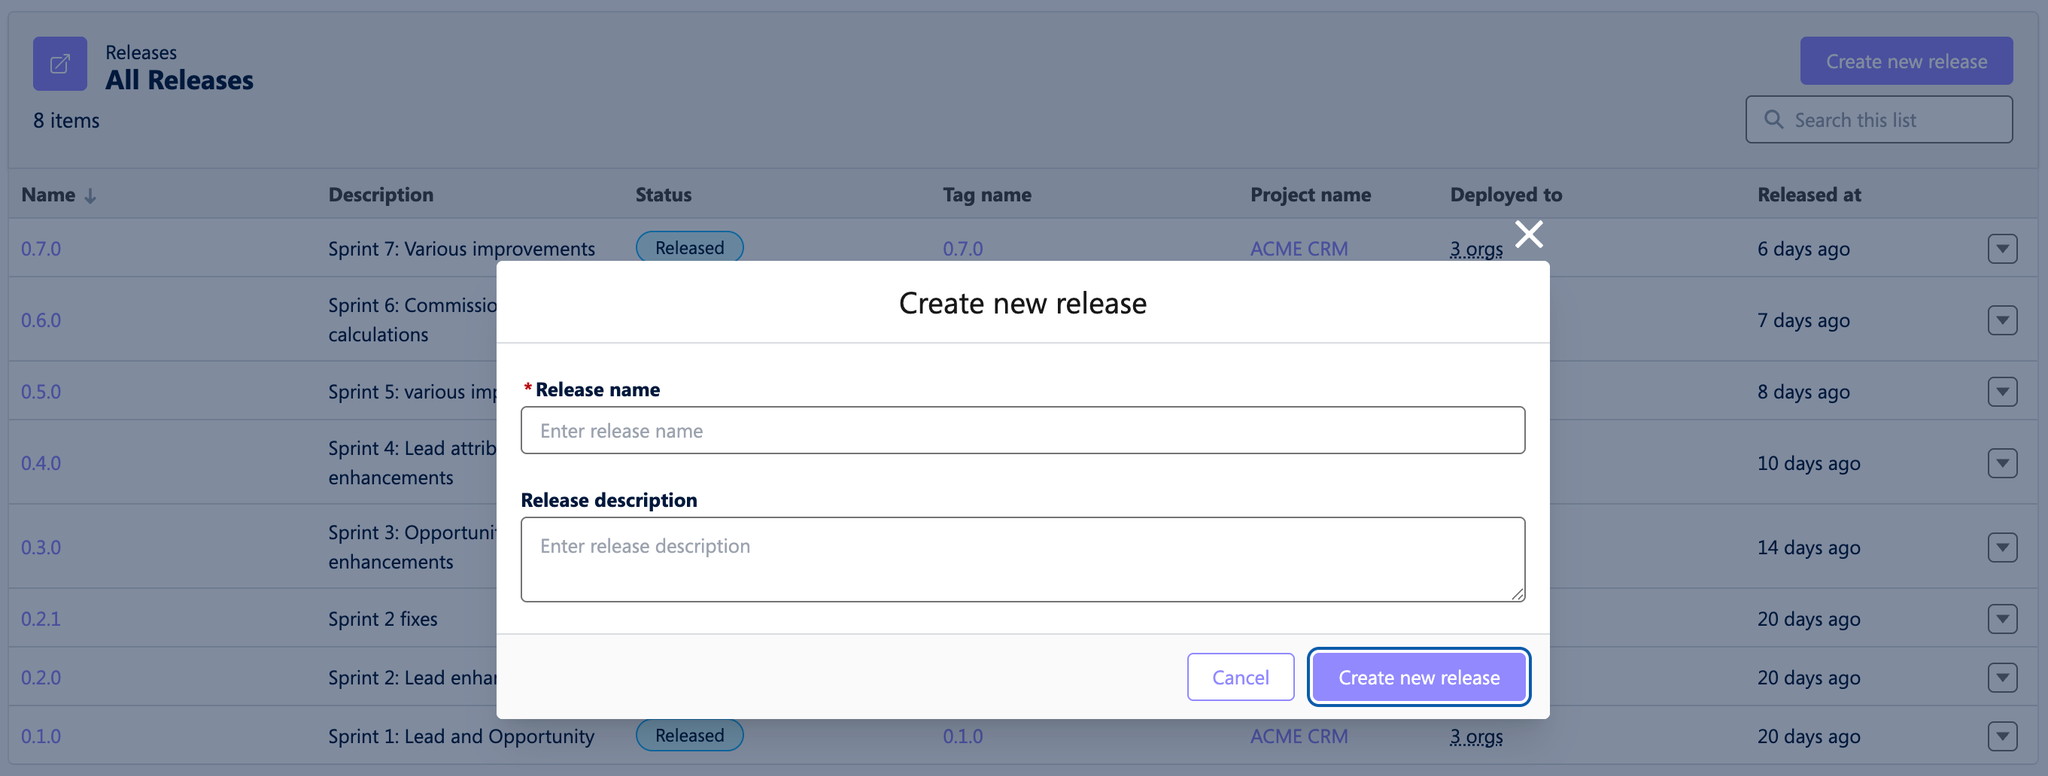
Task: Open actions menu for release 0.4.0
Action: click(2002, 463)
